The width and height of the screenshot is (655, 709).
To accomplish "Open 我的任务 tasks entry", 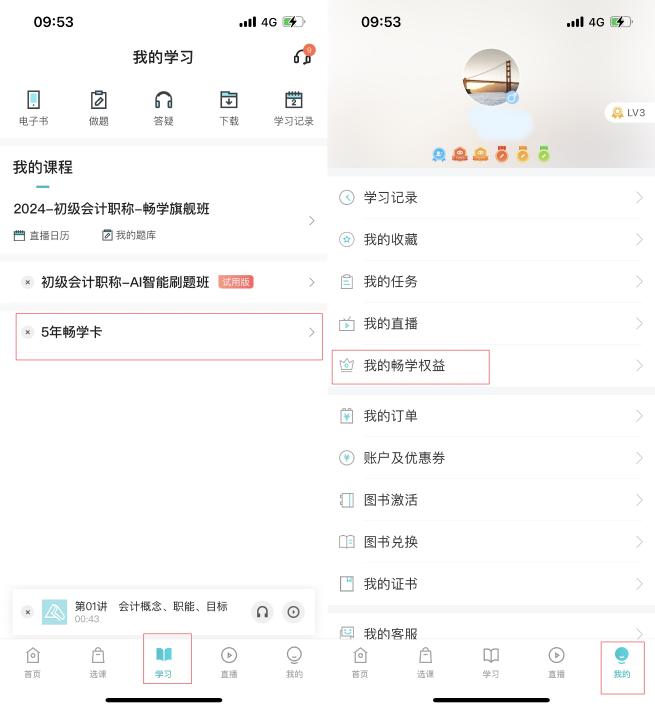I will pos(491,281).
